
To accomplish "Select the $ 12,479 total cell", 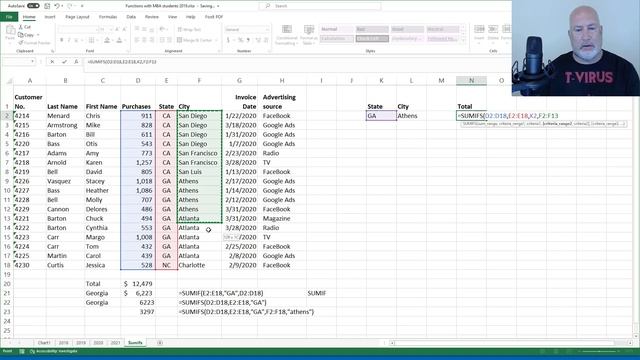I will (x=138, y=284).
